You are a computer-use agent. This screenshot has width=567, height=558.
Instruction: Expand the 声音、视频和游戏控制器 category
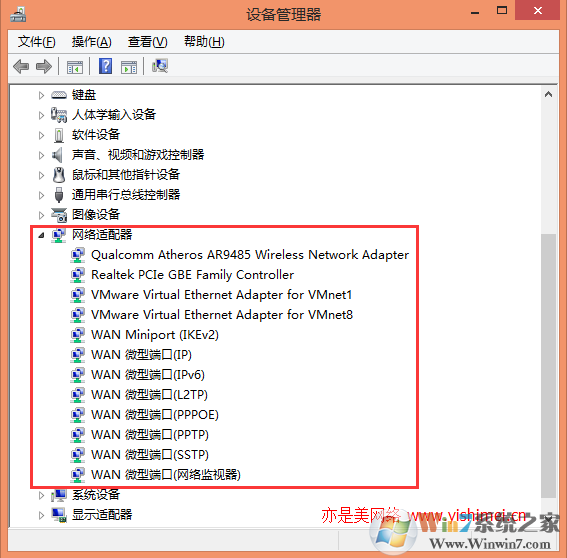41,155
